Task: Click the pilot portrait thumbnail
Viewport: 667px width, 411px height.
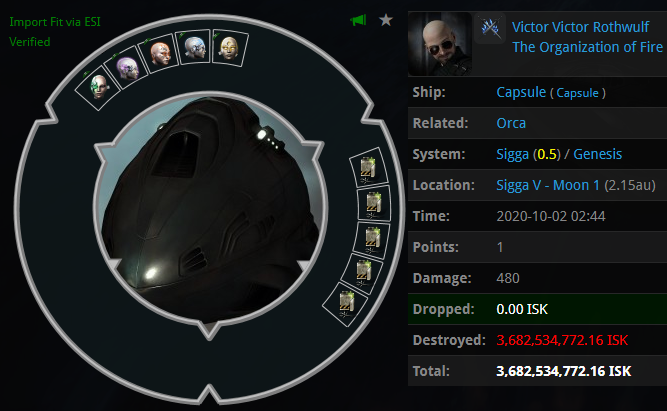Action: coord(440,44)
